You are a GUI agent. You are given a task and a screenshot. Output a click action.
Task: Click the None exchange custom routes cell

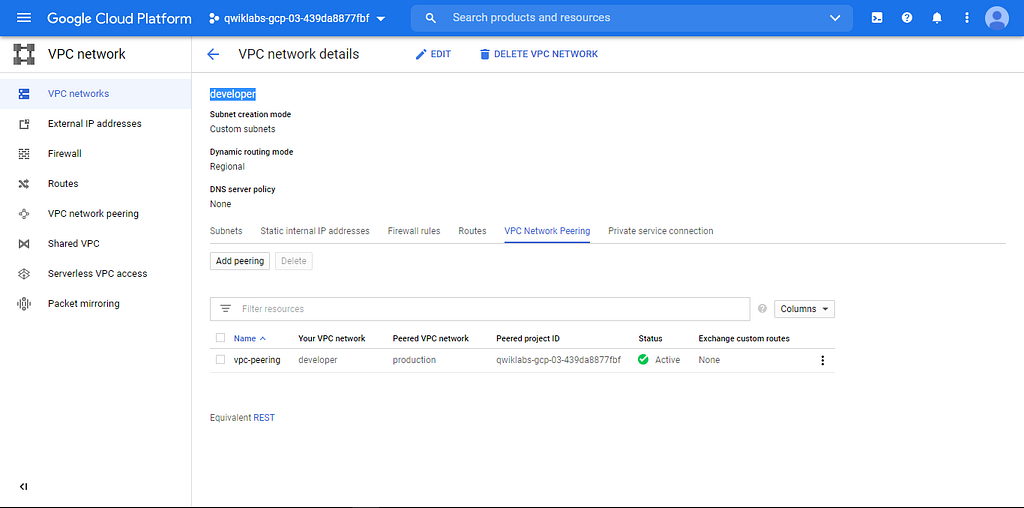[x=709, y=360]
